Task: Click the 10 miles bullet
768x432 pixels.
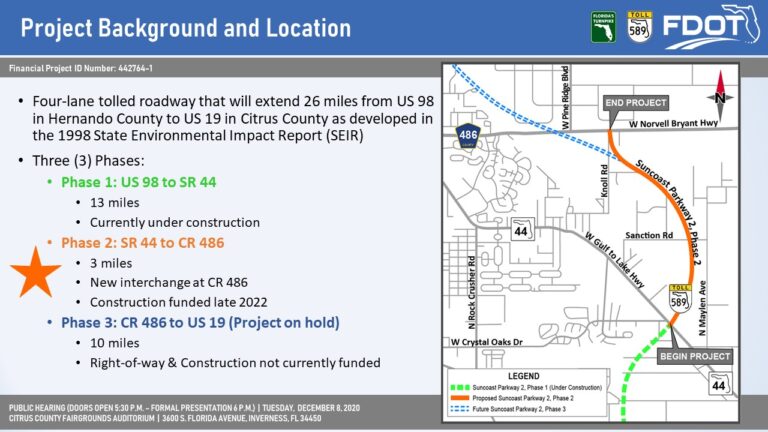Action: point(115,343)
